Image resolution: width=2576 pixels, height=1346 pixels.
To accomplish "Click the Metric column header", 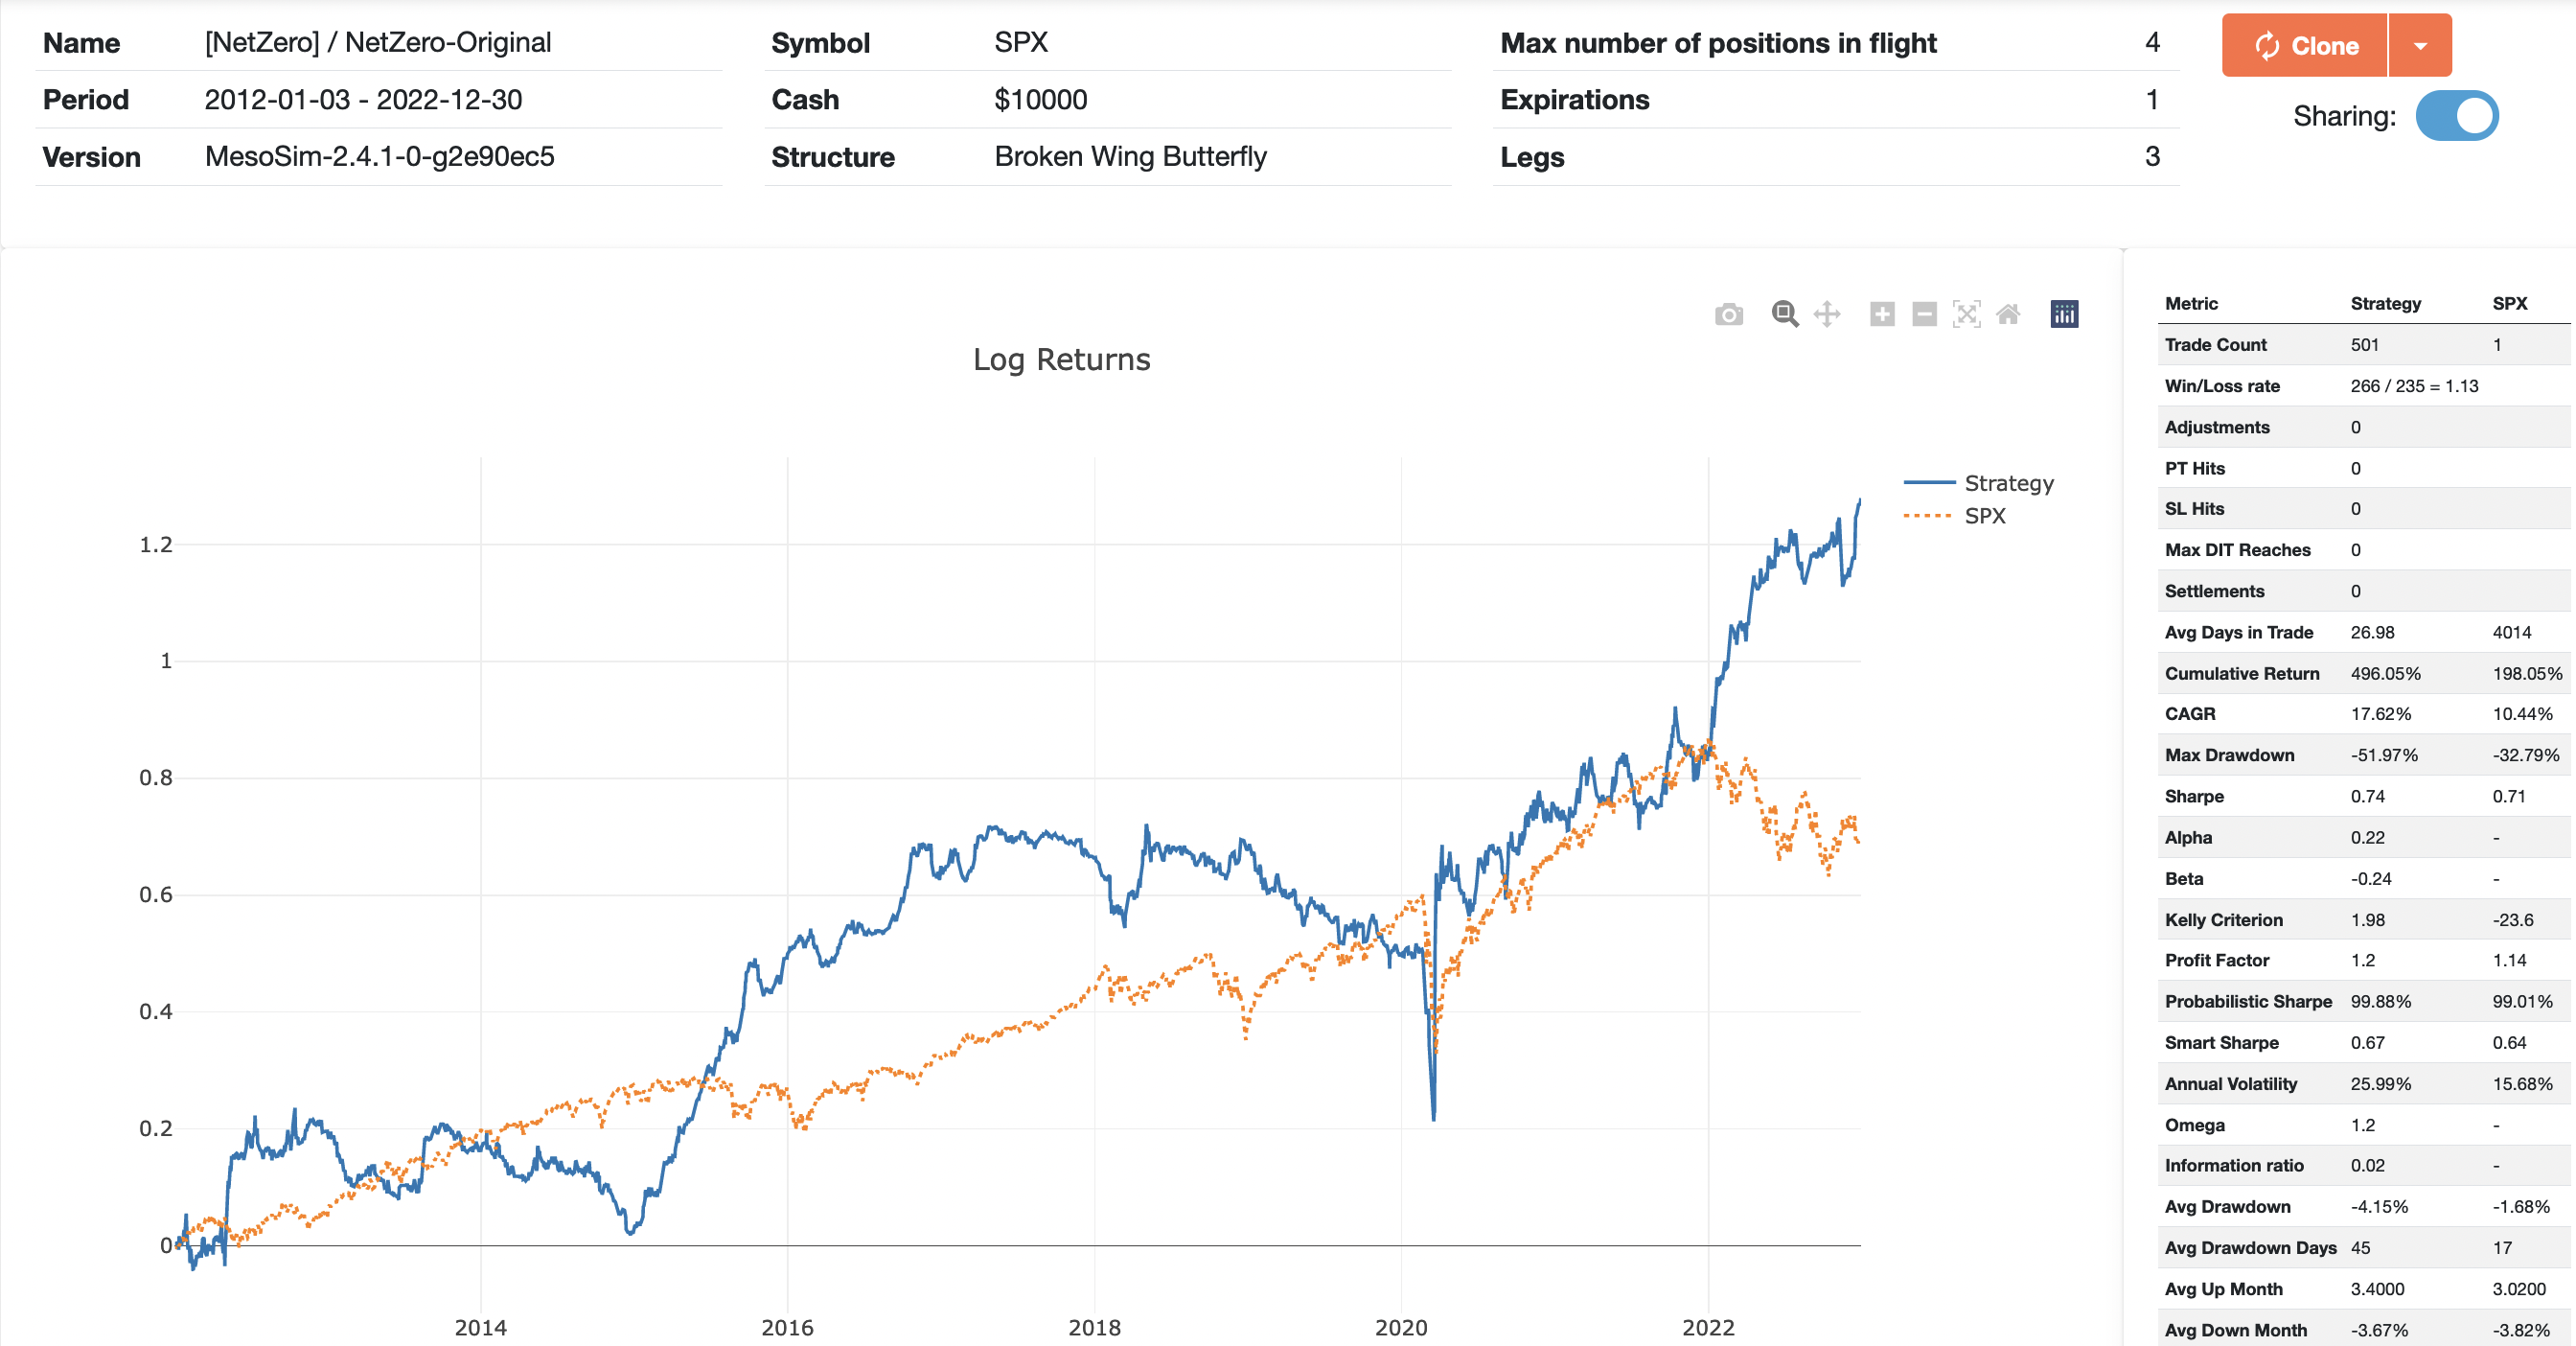I will (x=2191, y=304).
